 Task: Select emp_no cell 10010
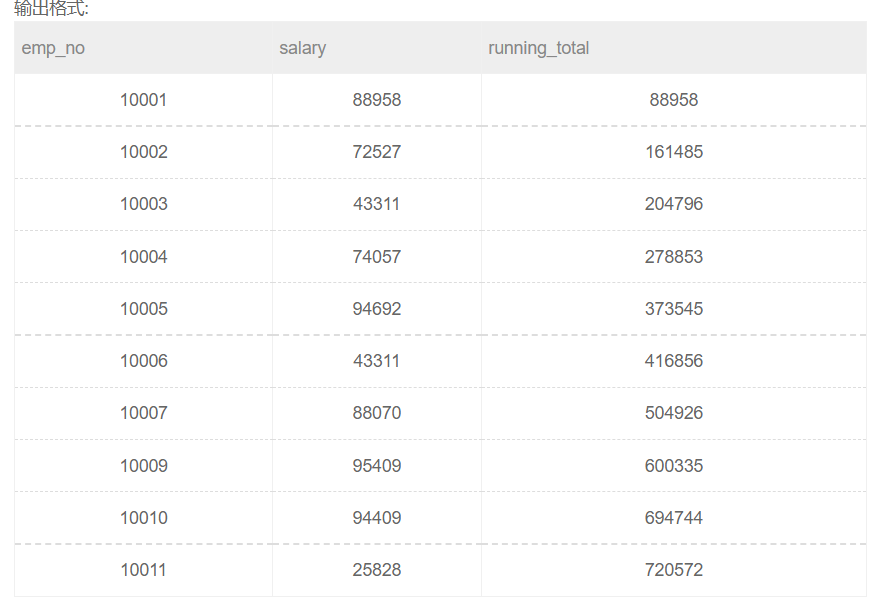144,518
